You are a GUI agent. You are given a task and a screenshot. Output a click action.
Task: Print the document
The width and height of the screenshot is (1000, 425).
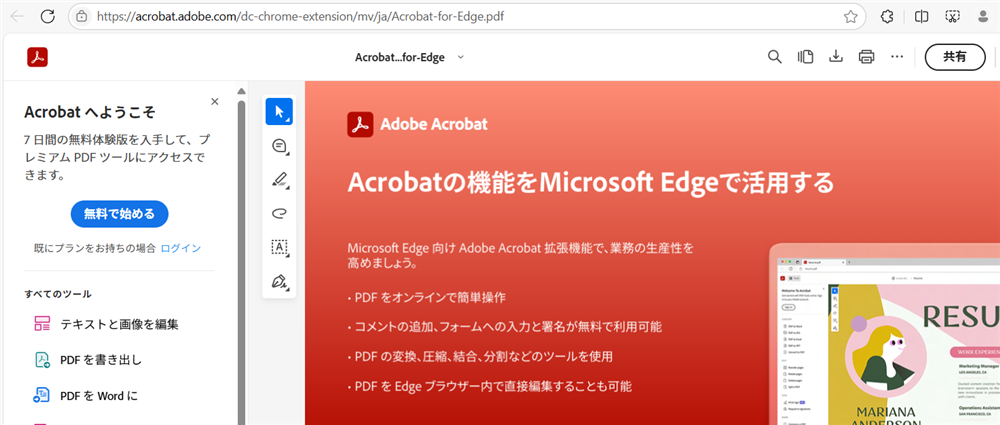coord(867,57)
